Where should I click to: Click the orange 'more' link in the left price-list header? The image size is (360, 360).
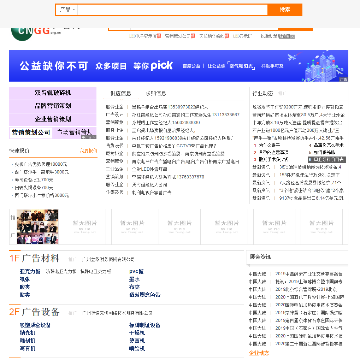(88, 151)
